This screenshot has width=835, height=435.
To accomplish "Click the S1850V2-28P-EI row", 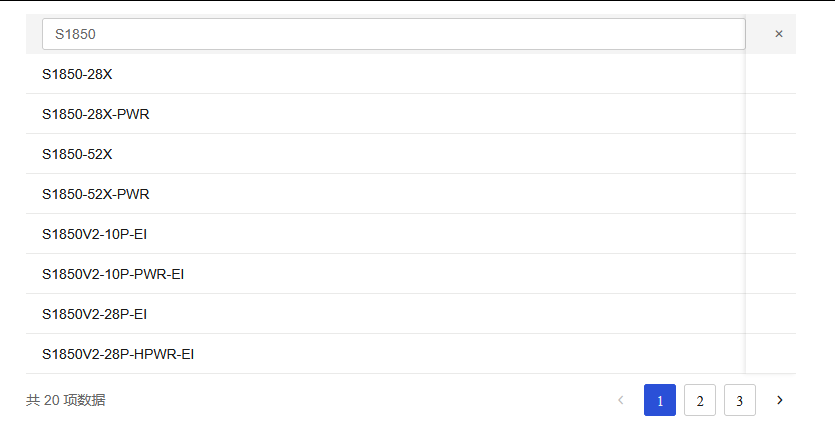I will point(95,314).
